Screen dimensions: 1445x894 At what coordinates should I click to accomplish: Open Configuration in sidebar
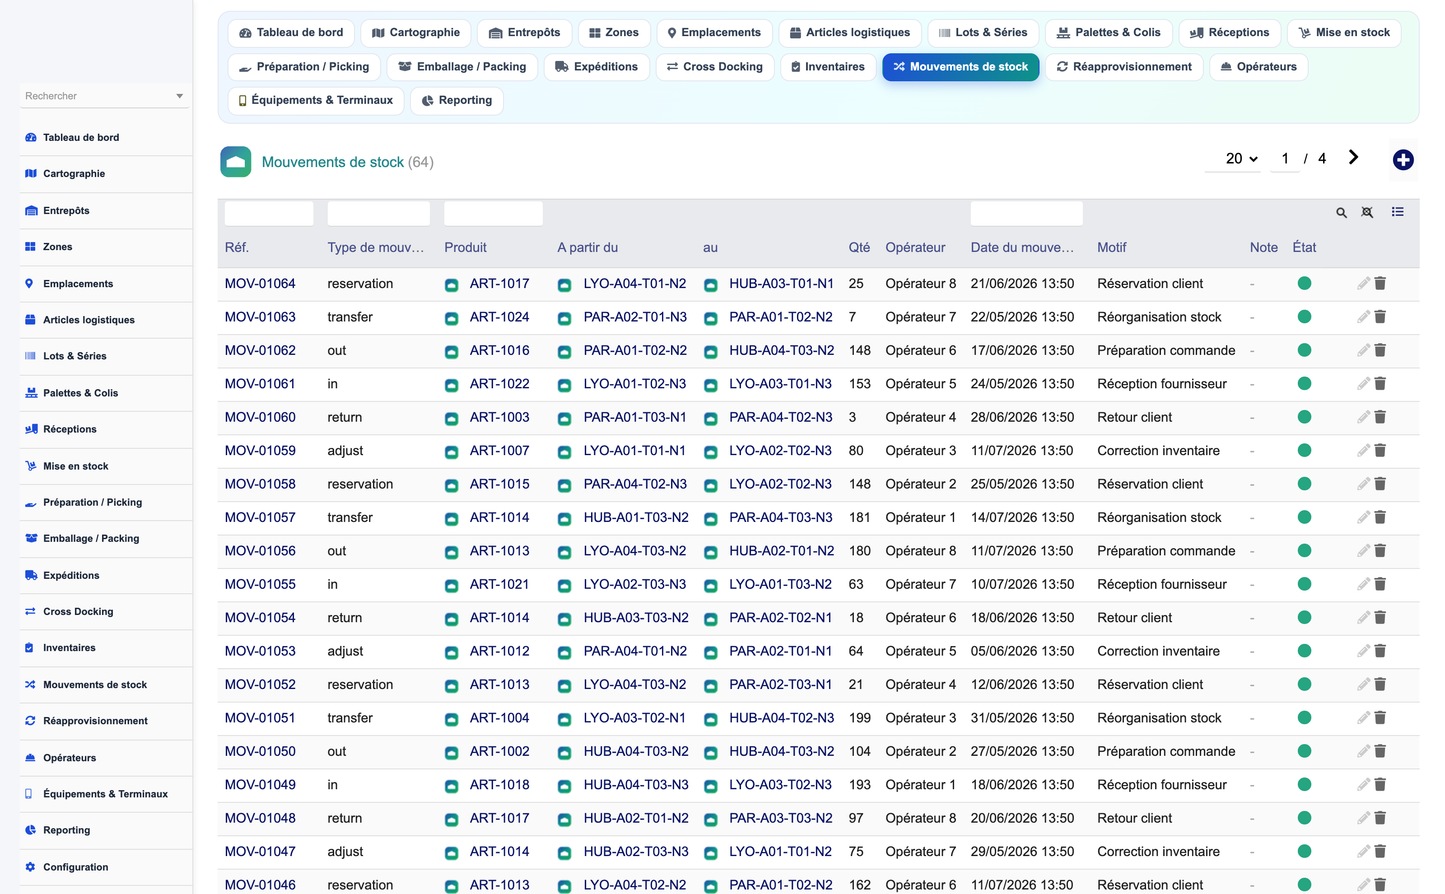coord(75,867)
